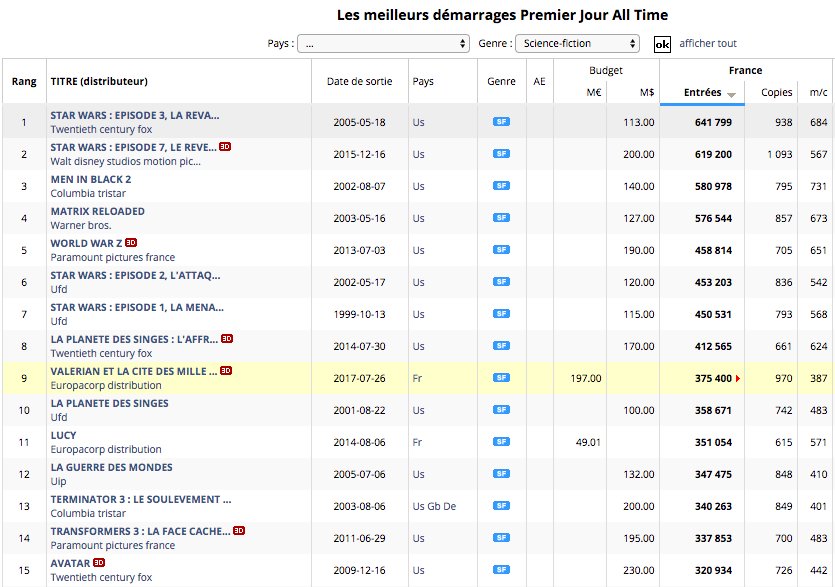Click SF badge in Star Wars Episode 2 row
Viewport: 835px width, 587px height.
[x=501, y=281]
